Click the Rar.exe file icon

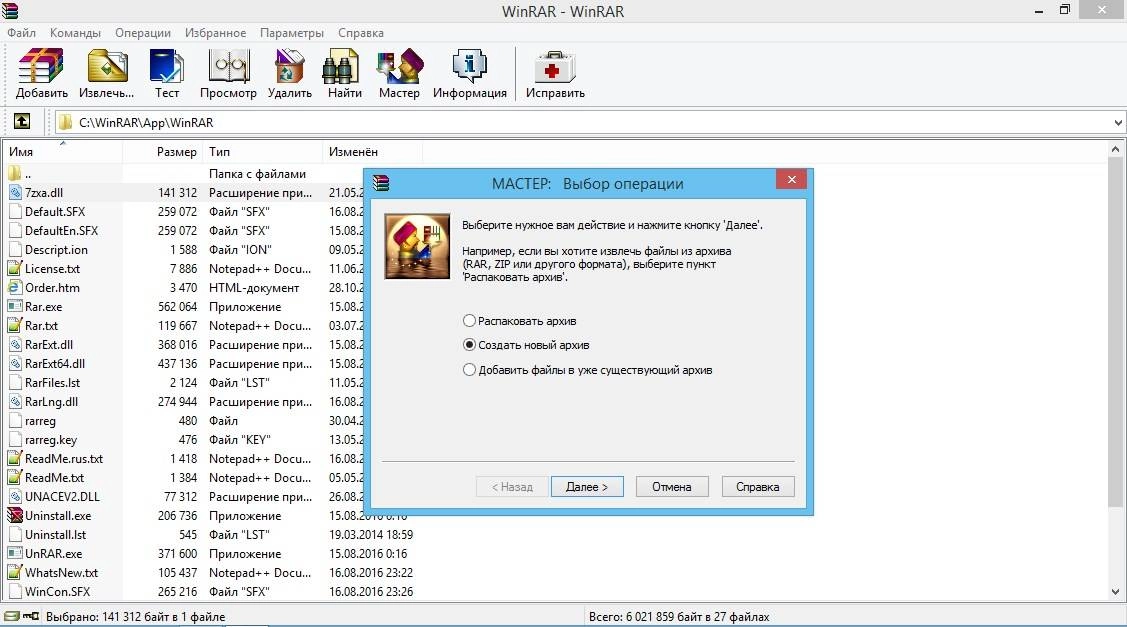(15, 306)
